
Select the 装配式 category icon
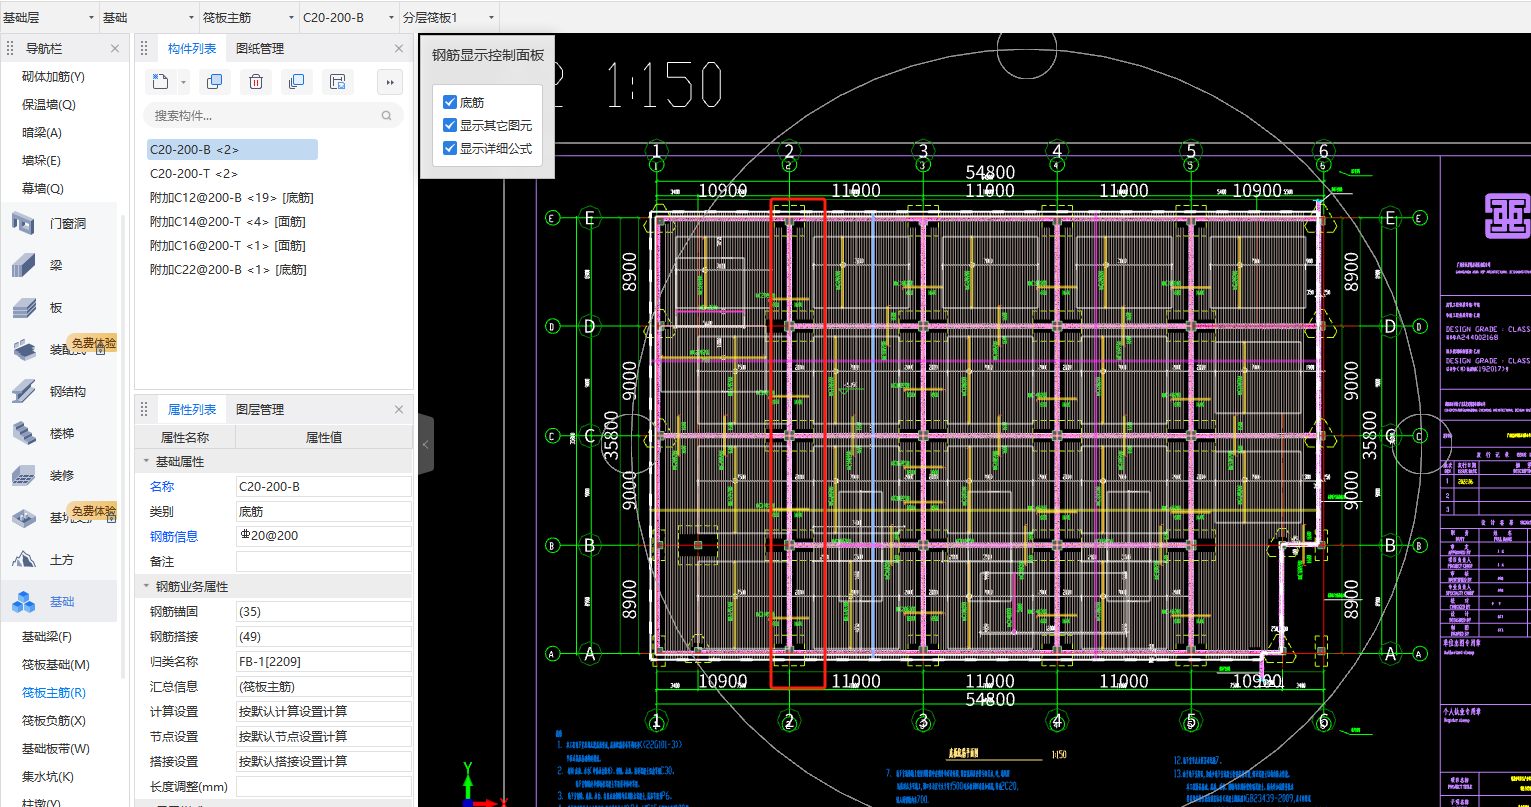point(25,350)
